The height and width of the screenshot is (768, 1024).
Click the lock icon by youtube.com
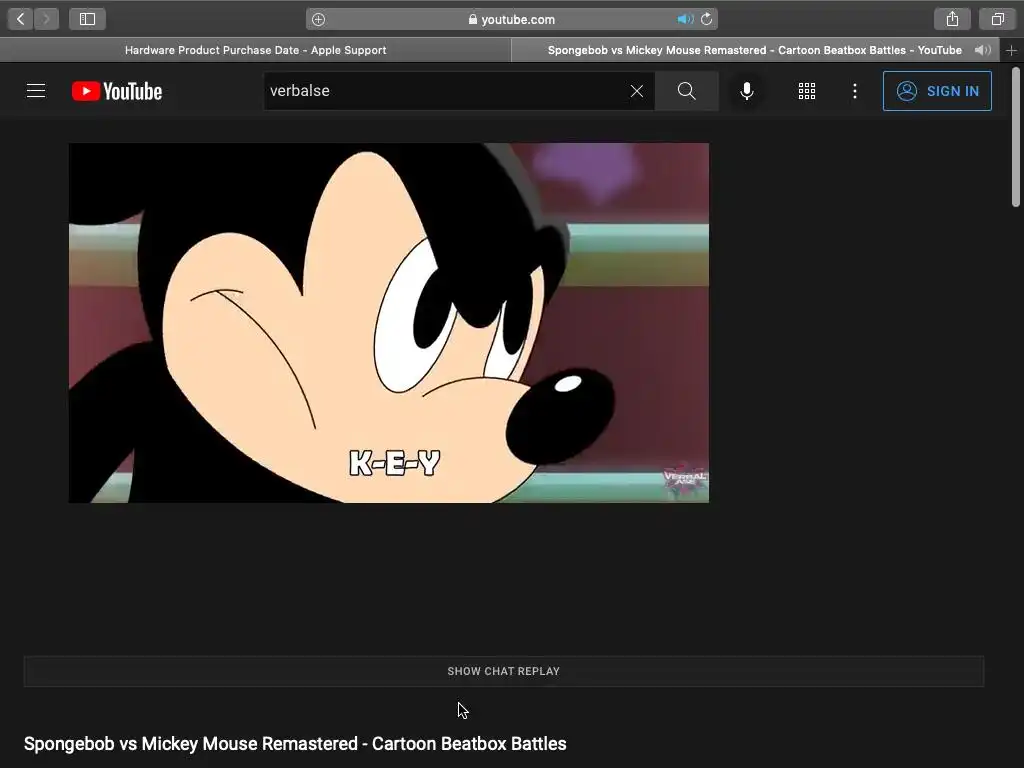[x=473, y=20]
